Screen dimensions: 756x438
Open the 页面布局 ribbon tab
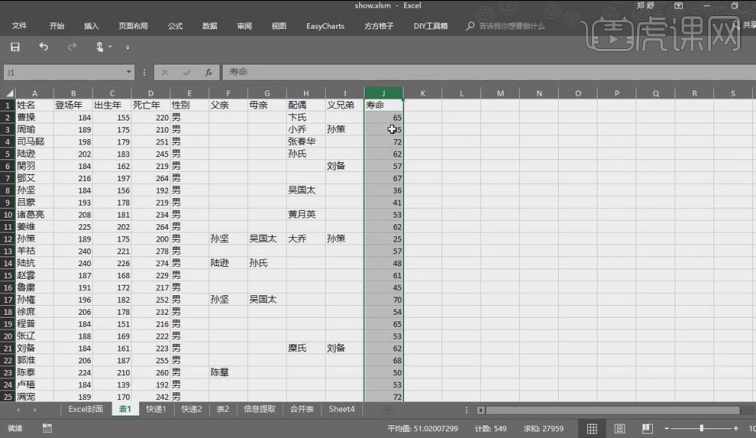point(133,26)
